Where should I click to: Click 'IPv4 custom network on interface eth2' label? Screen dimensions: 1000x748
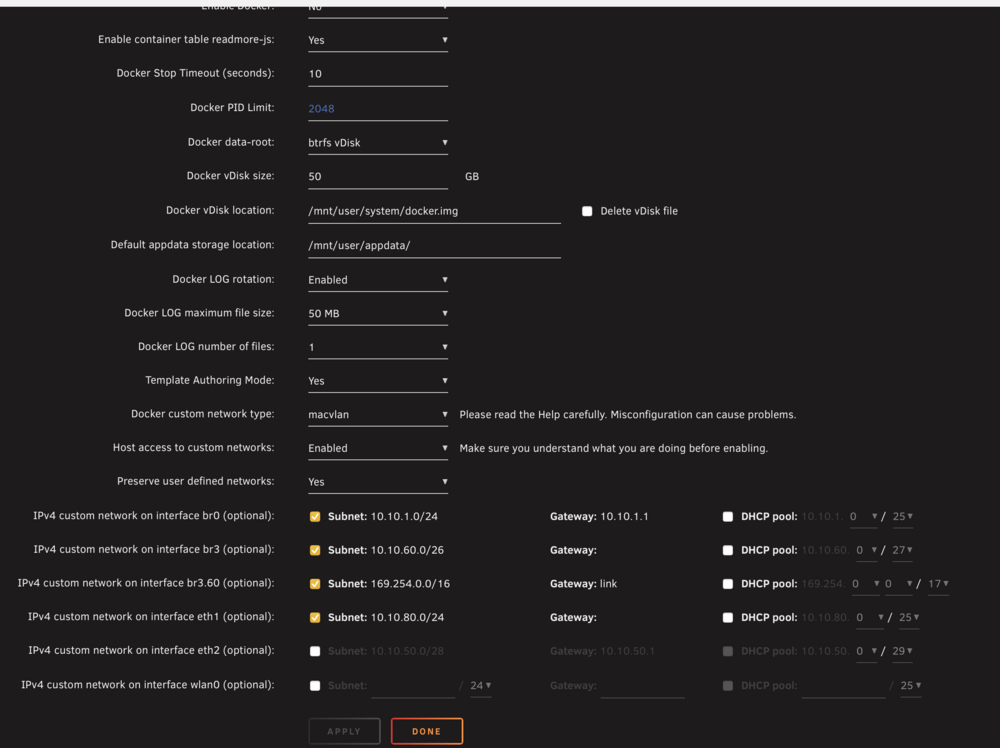(x=151, y=650)
